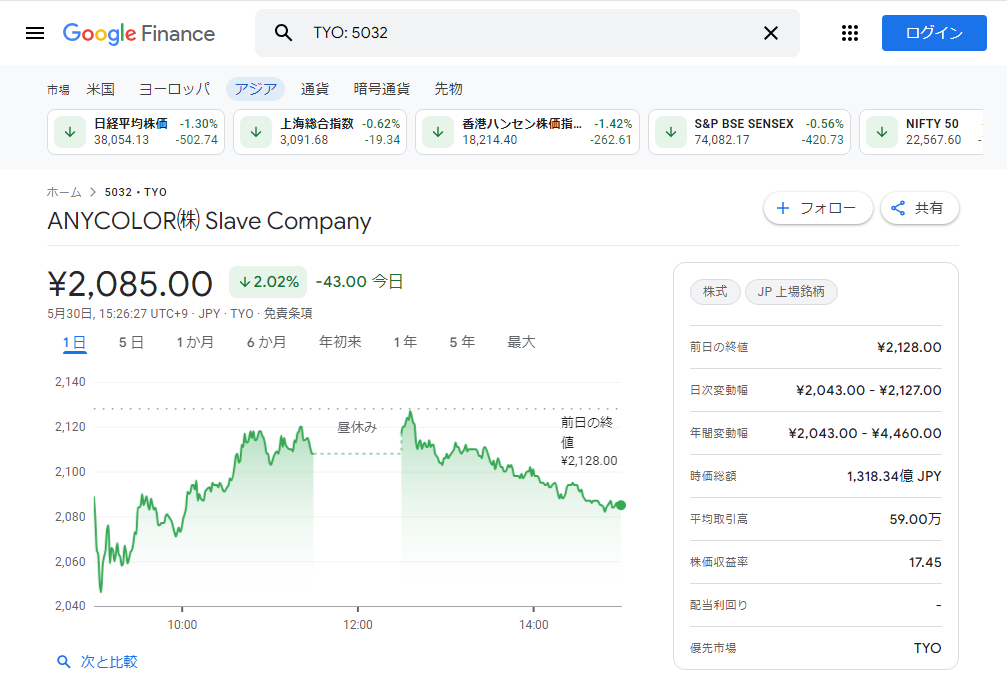Image resolution: width=1007 pixels, height=678 pixels.
Task: Switch chart range to 年初来
Action: pyautogui.click(x=340, y=342)
